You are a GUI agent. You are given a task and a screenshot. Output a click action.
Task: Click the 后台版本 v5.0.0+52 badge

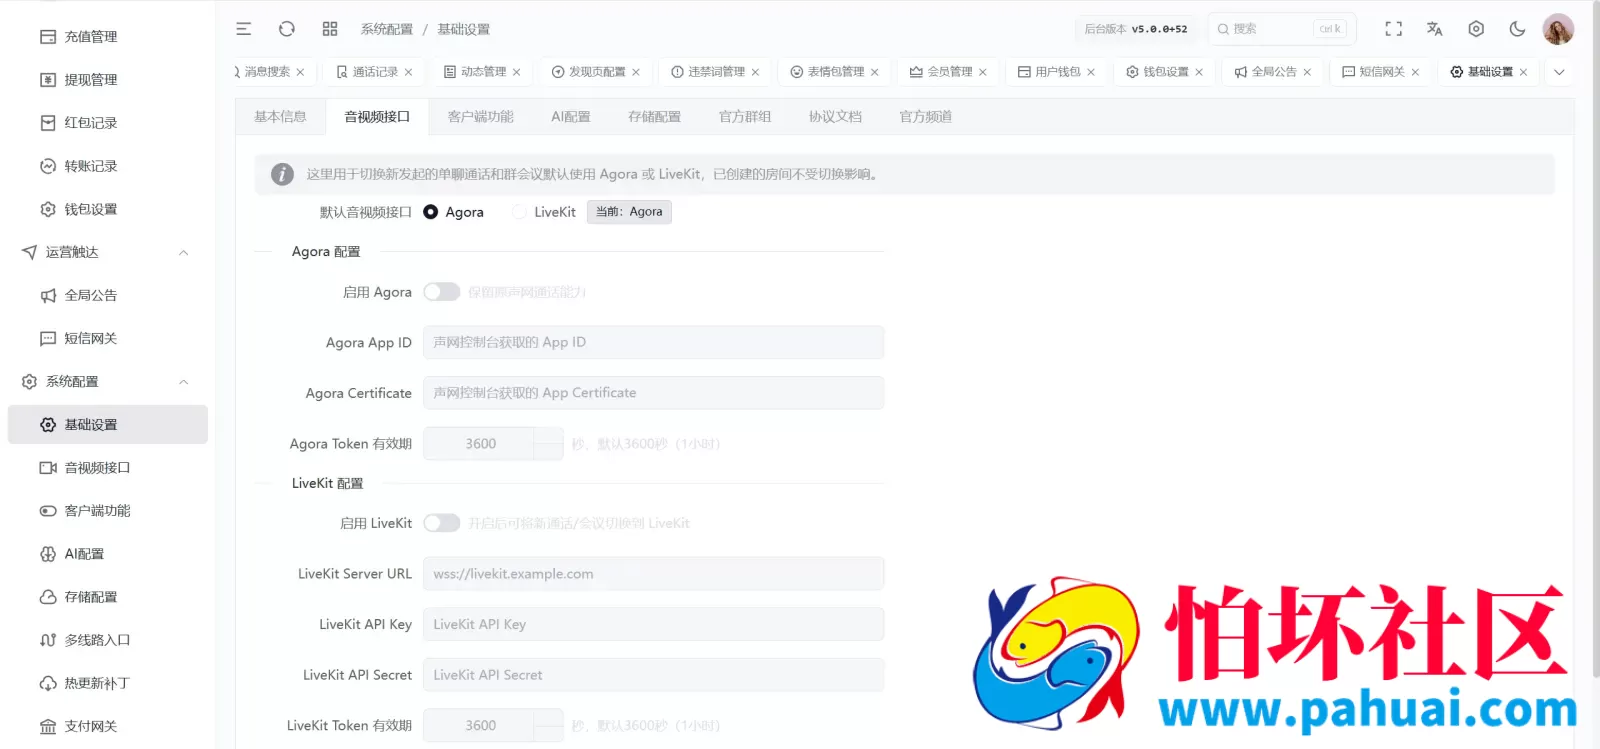tap(1136, 29)
